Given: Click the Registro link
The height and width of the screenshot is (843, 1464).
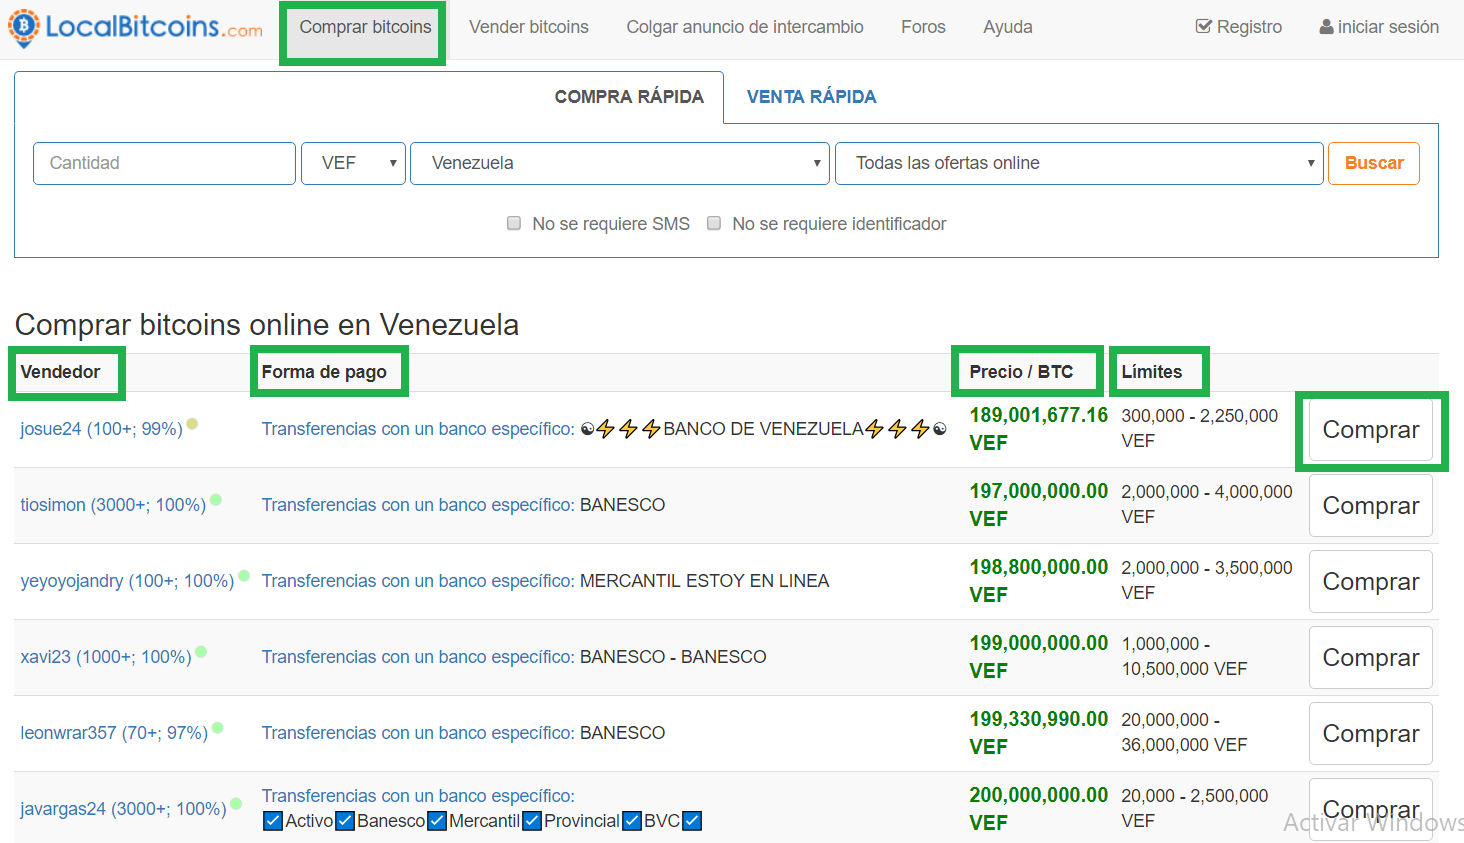Looking at the screenshot, I should 1239,27.
